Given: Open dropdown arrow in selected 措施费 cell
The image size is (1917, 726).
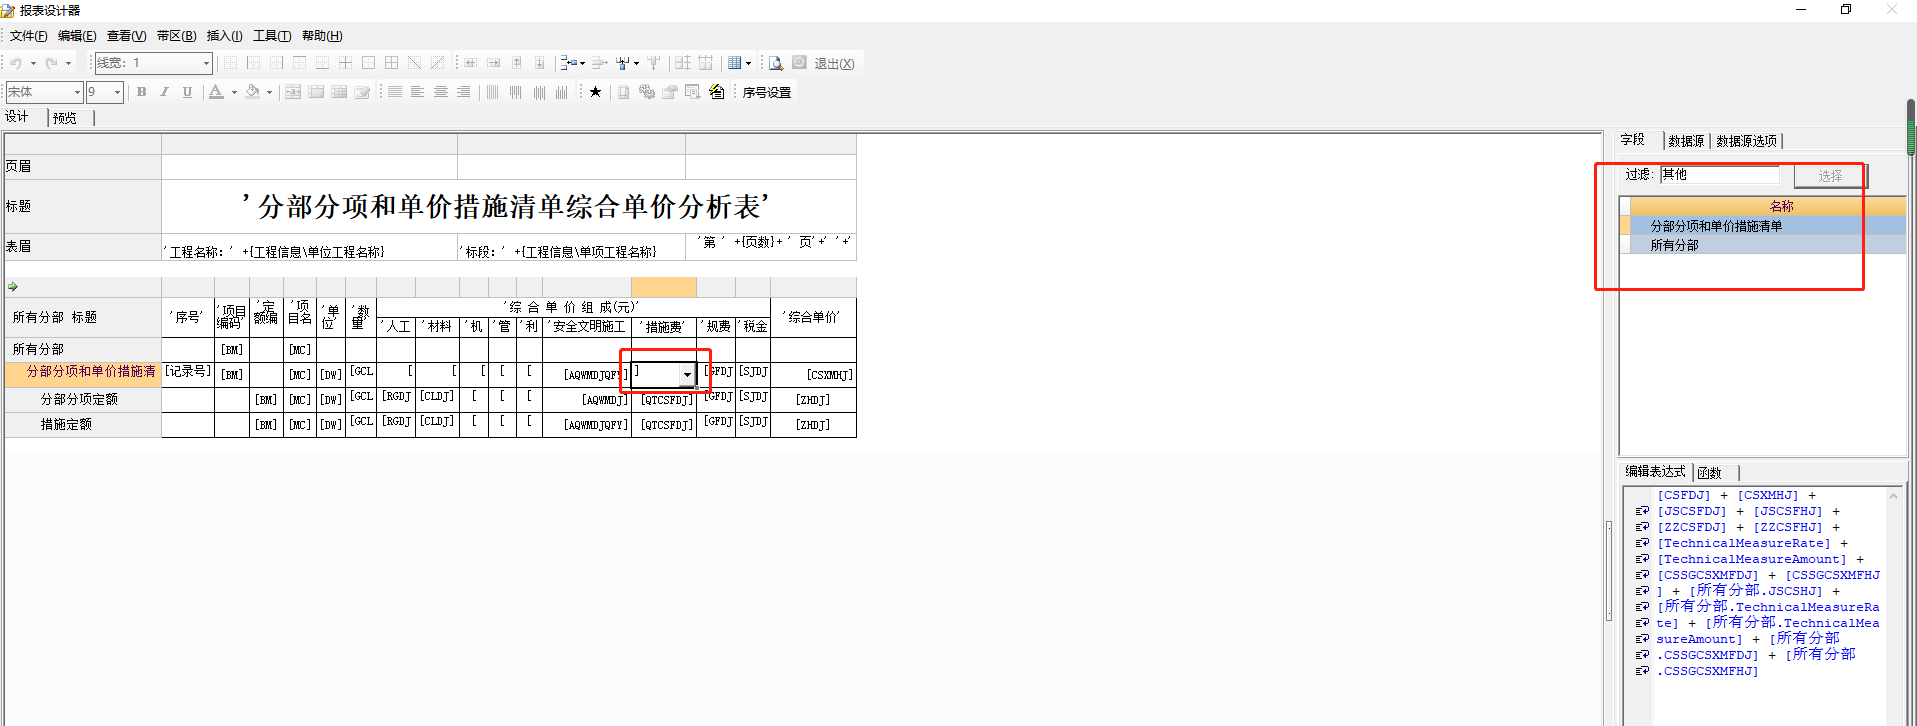Looking at the screenshot, I should (687, 375).
